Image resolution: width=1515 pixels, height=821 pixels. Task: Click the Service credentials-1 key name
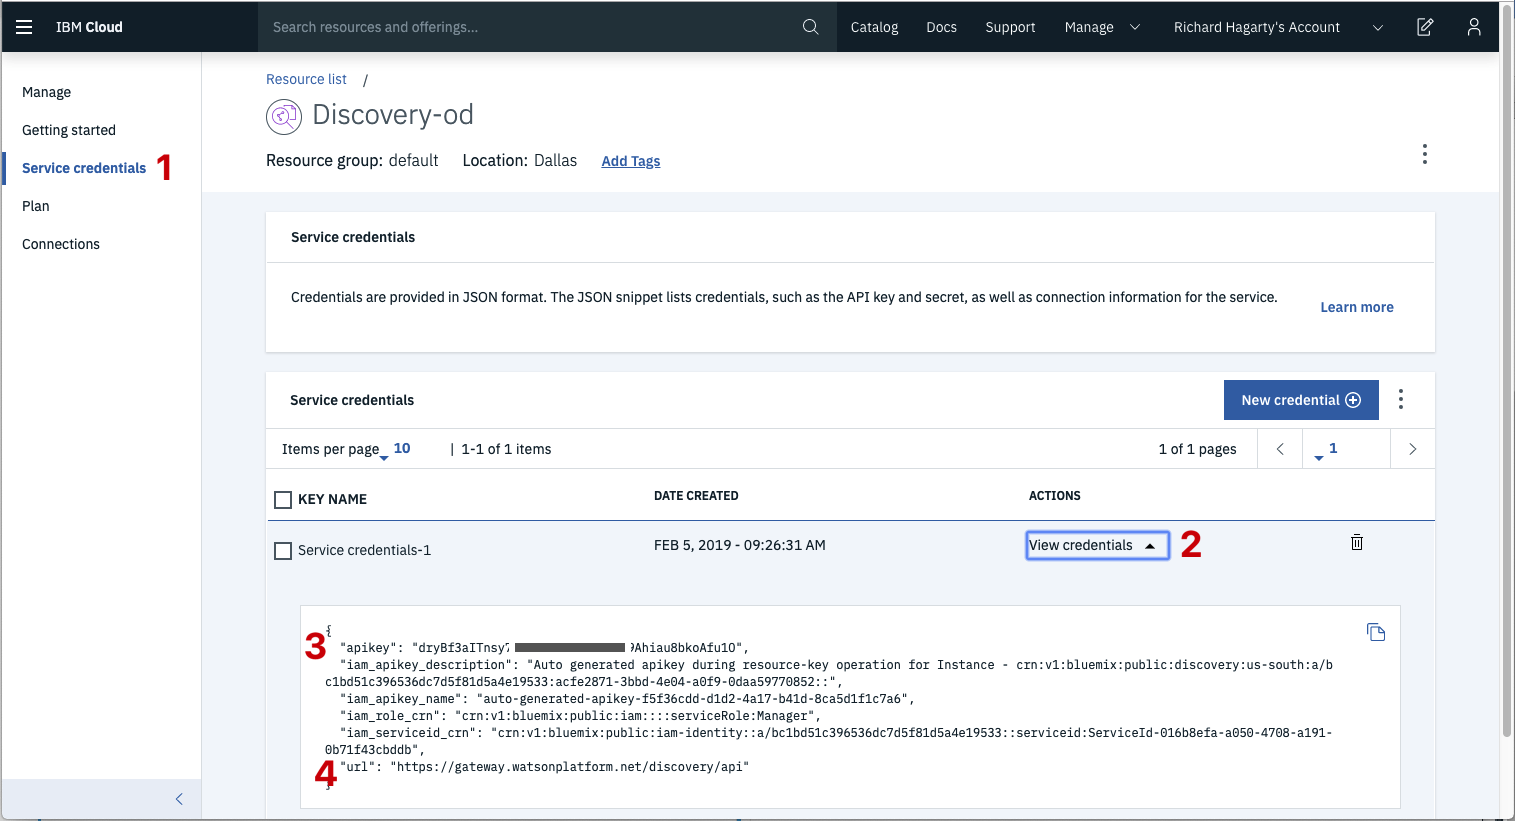click(364, 550)
